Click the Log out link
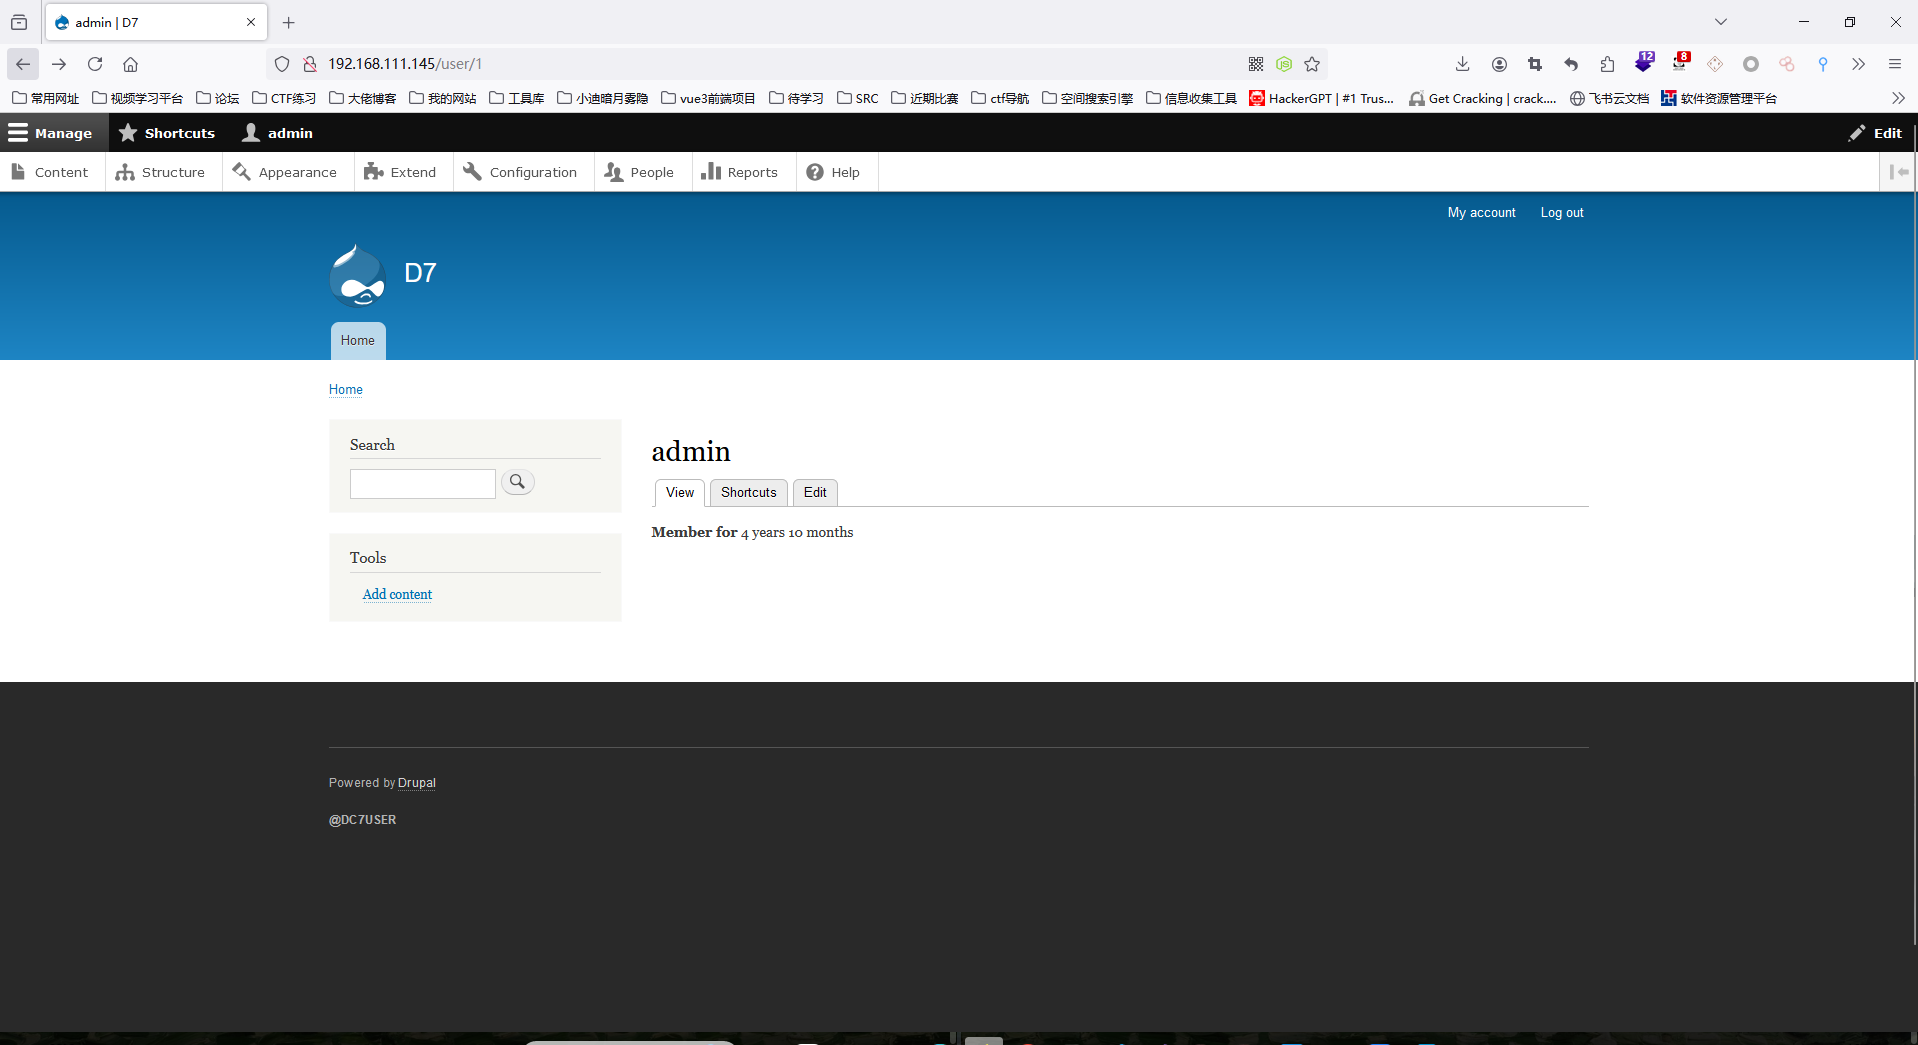1918x1045 pixels. click(x=1561, y=213)
